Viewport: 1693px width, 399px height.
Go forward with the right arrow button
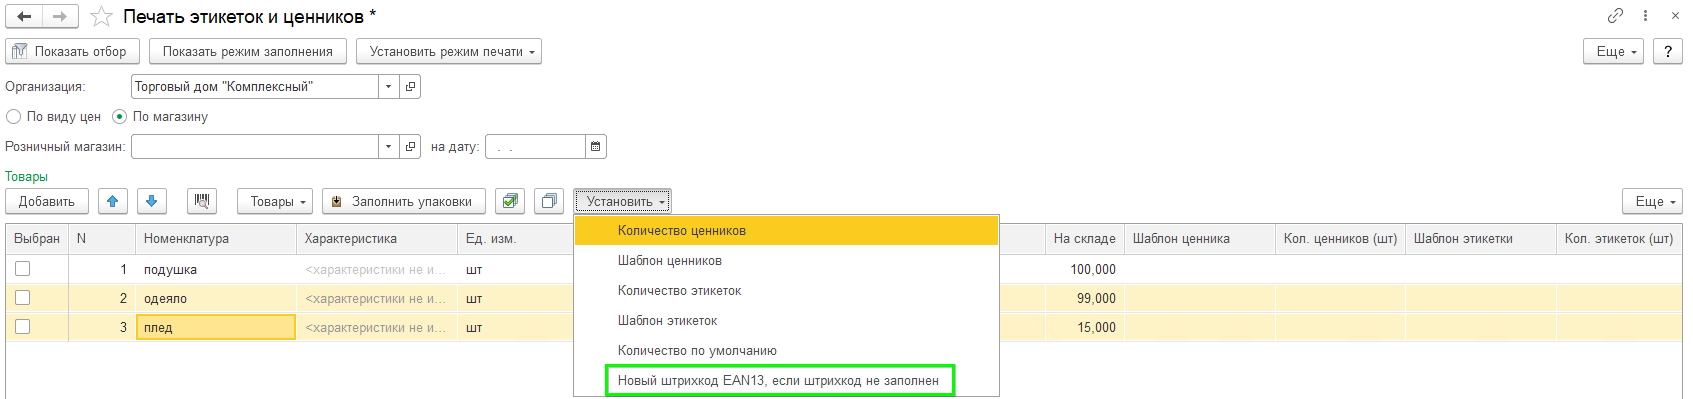[x=60, y=17]
